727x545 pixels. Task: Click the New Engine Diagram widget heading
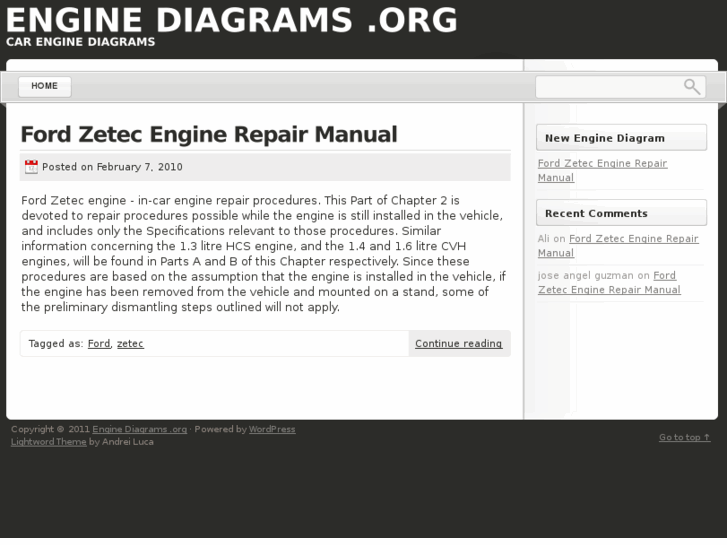(x=621, y=138)
